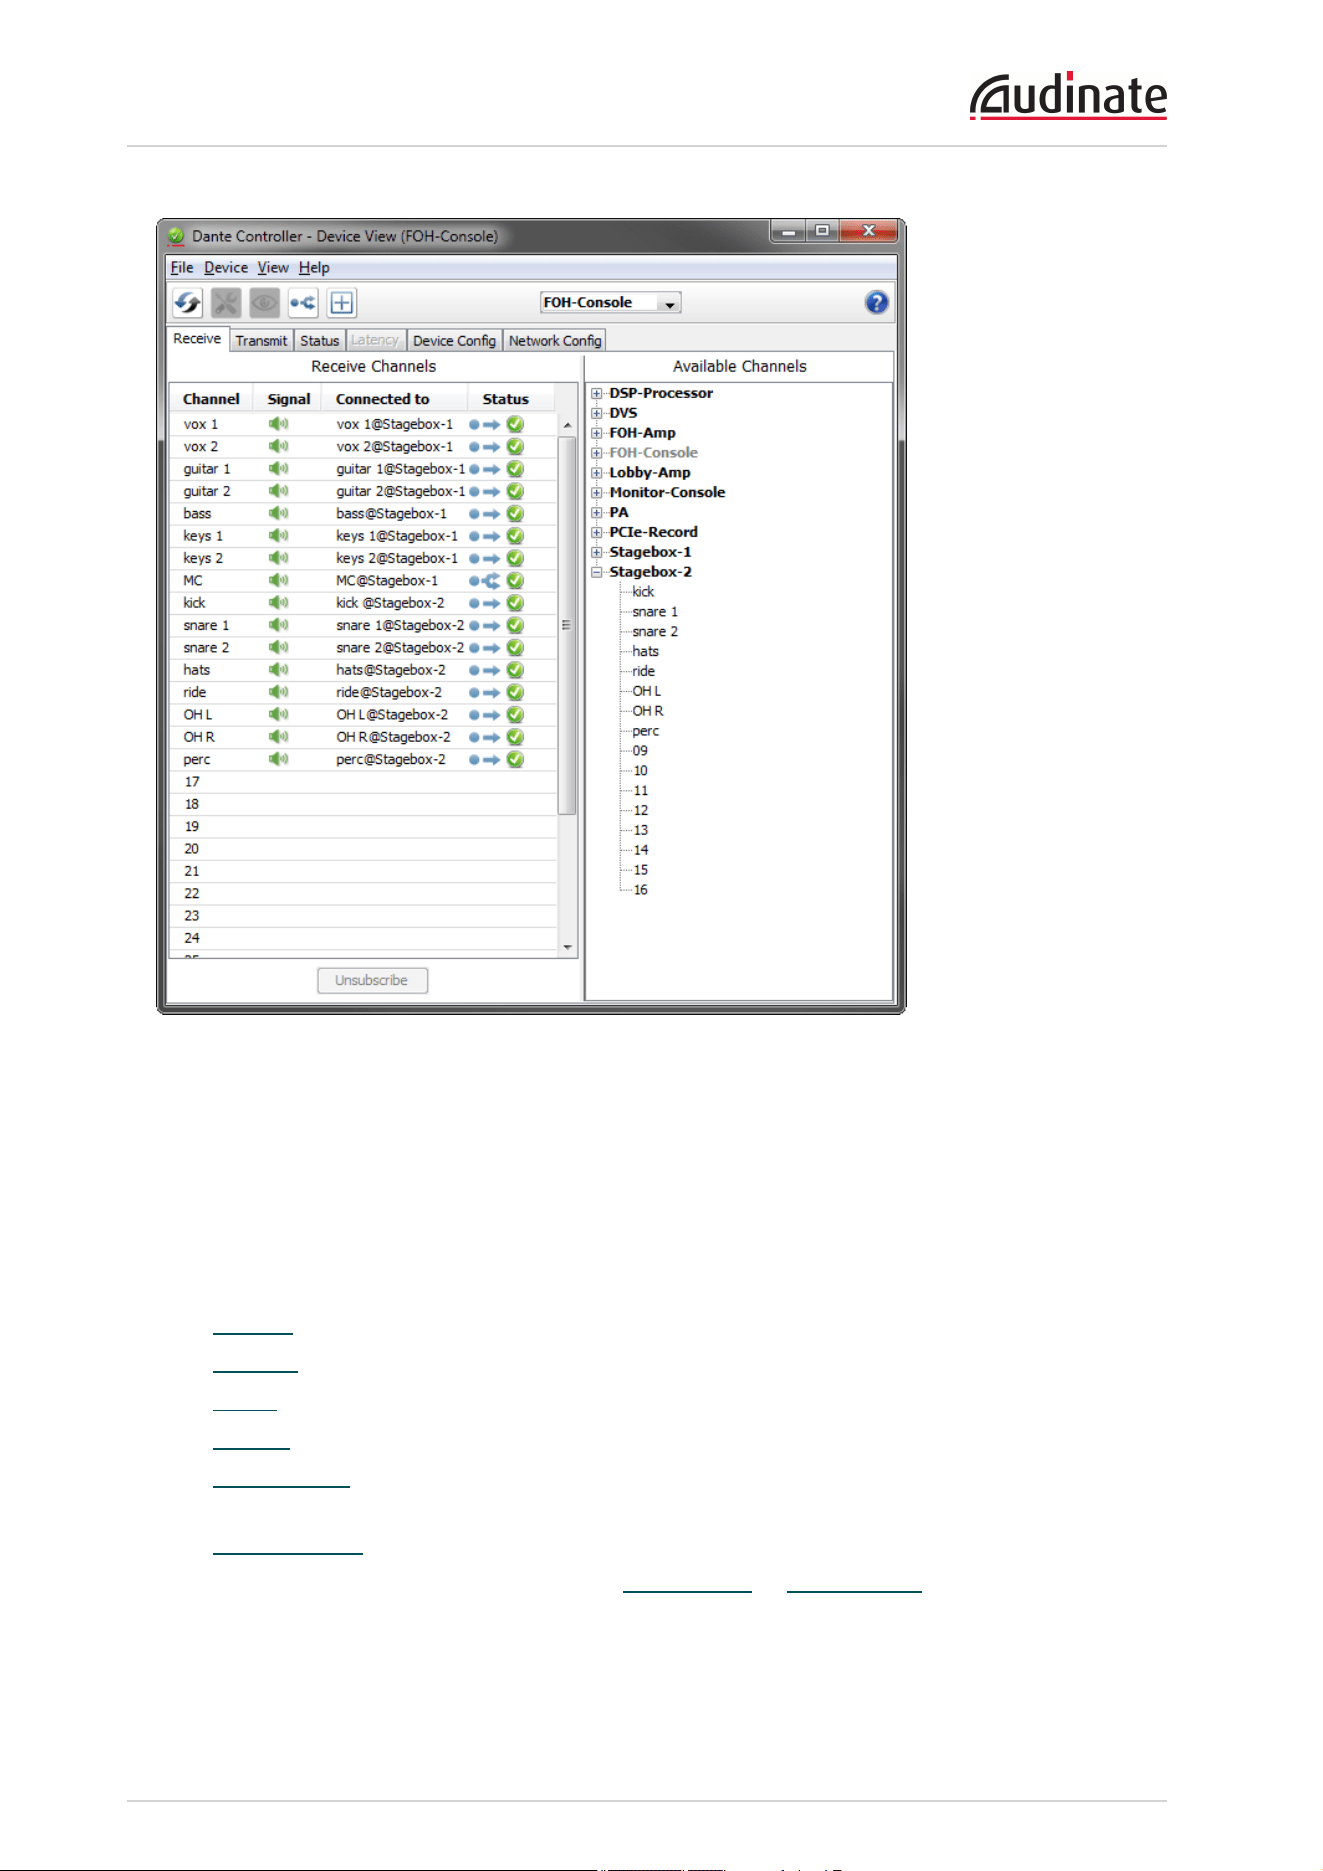
Task: Click green status check for kick
Action: pyautogui.click(x=515, y=603)
